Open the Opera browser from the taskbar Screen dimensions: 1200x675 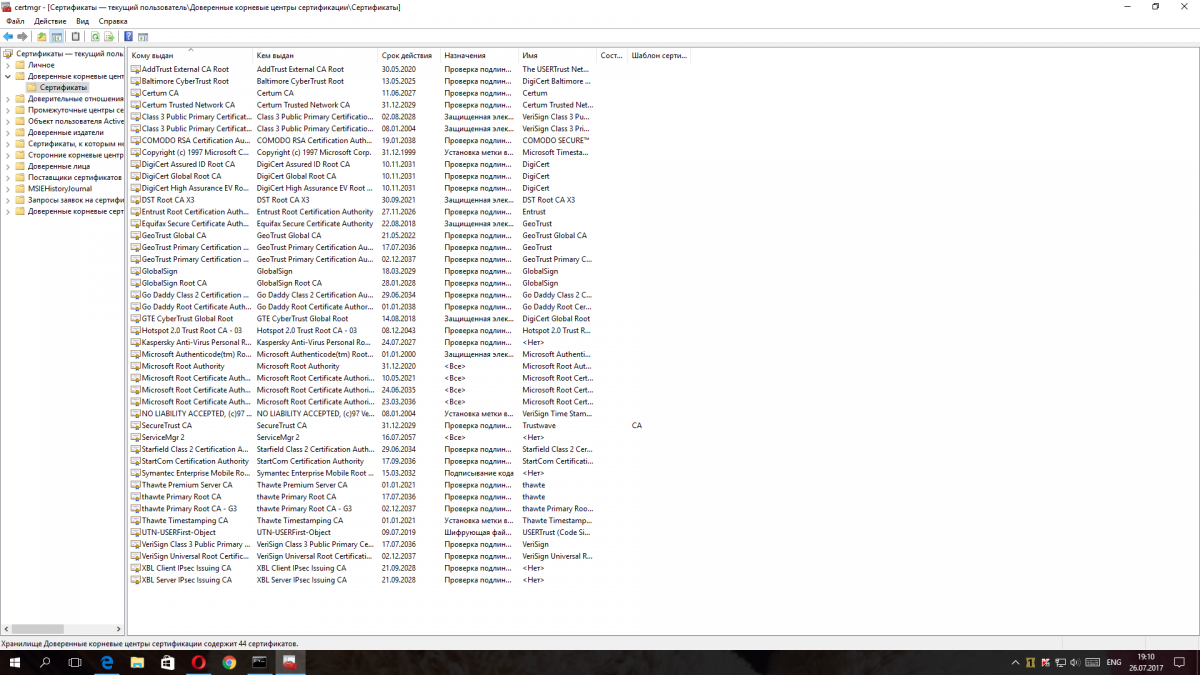[198, 662]
